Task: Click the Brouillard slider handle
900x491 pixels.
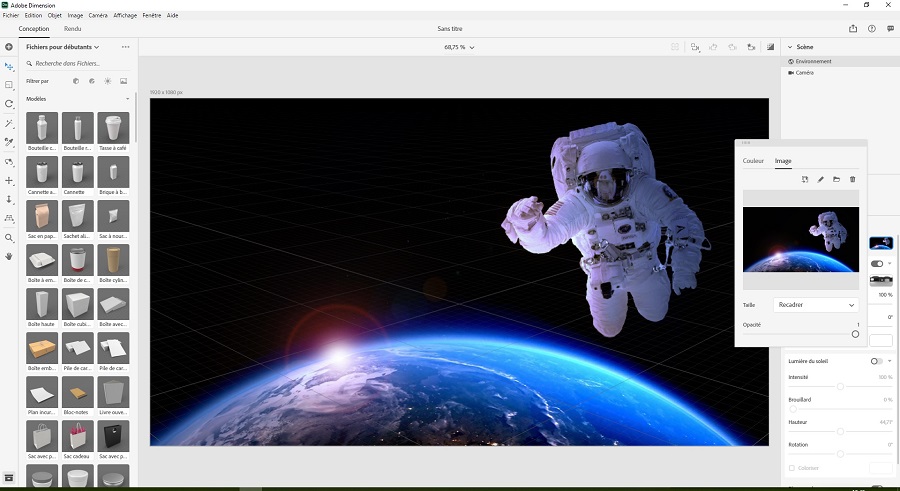Action: point(793,409)
